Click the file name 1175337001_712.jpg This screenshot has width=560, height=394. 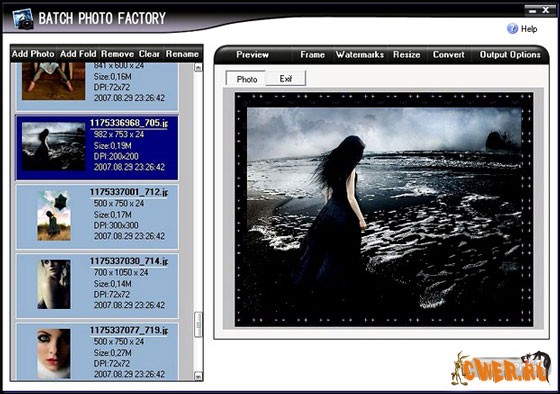pos(129,192)
